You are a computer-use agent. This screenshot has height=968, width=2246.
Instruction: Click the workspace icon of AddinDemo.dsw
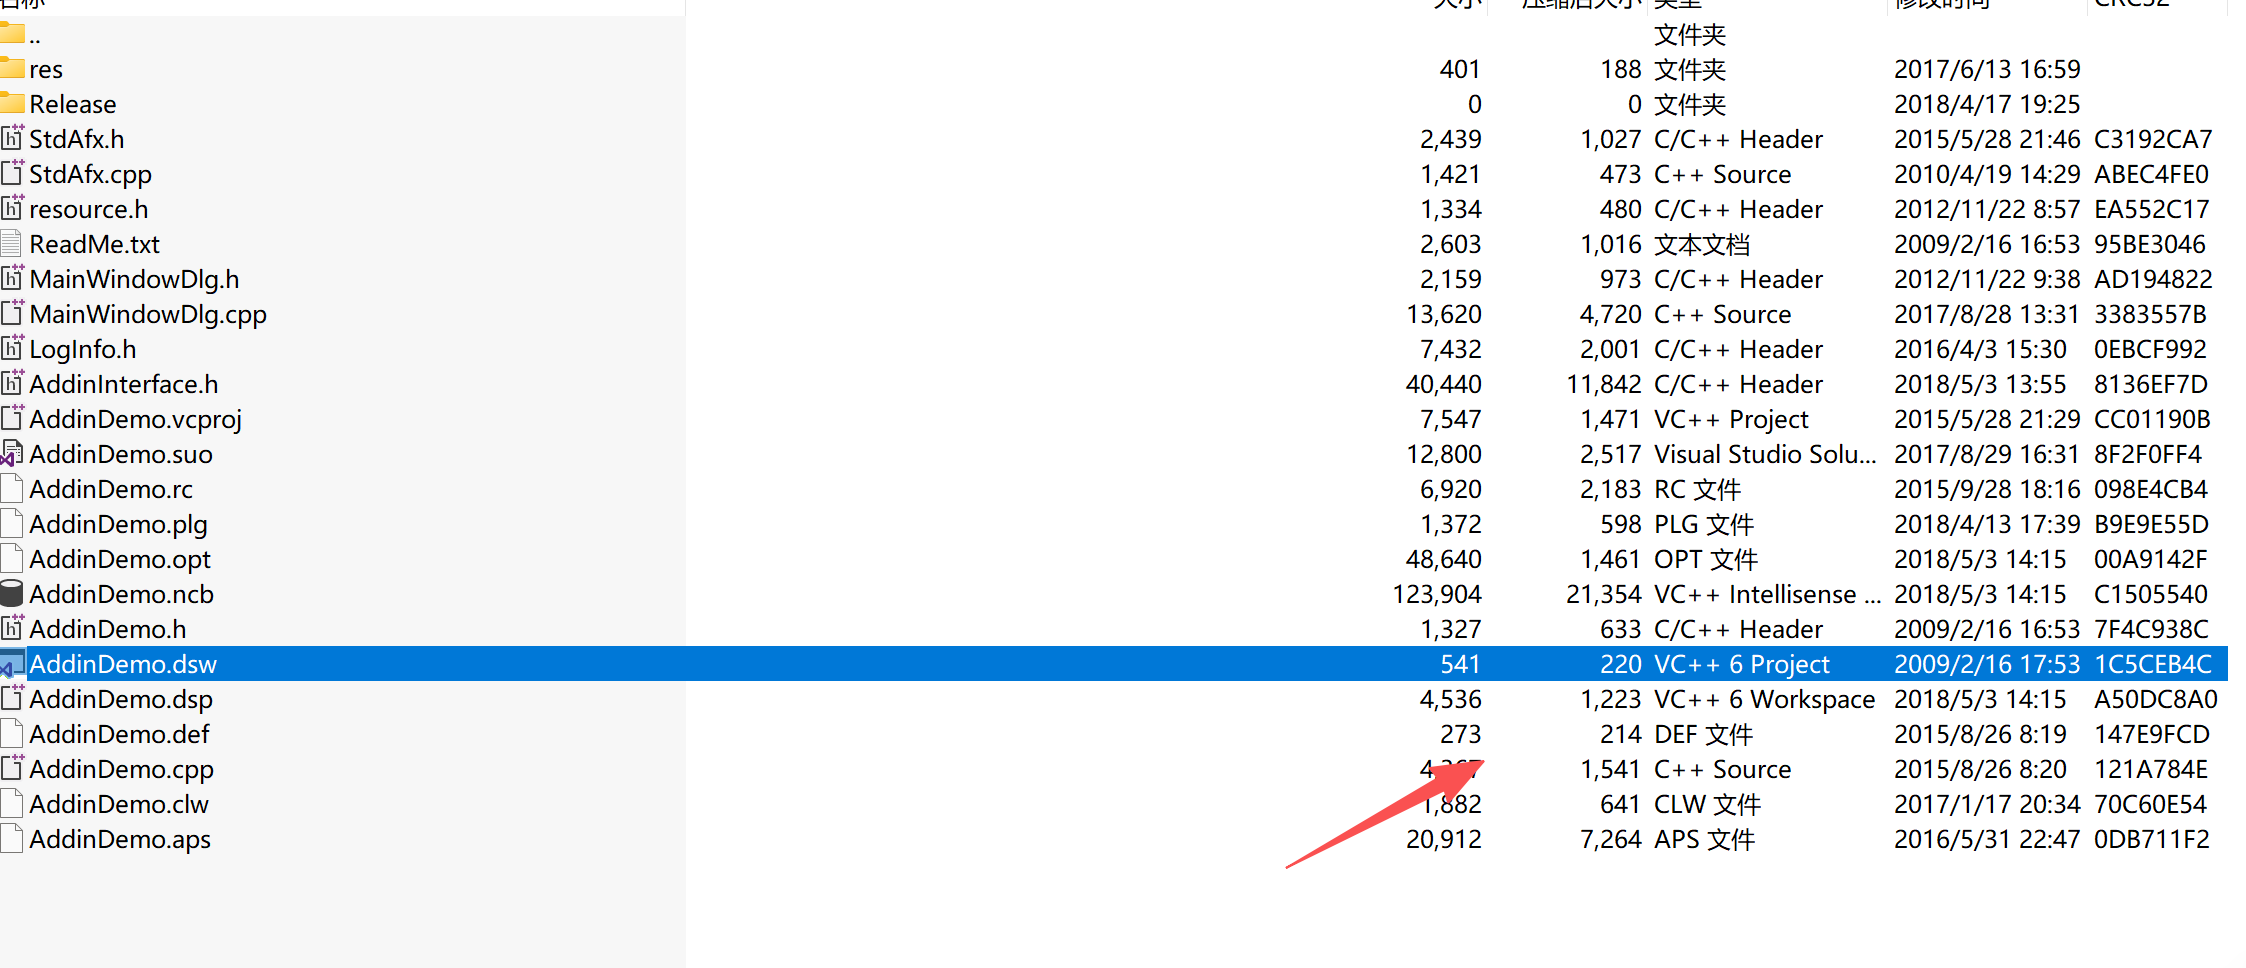coord(12,663)
